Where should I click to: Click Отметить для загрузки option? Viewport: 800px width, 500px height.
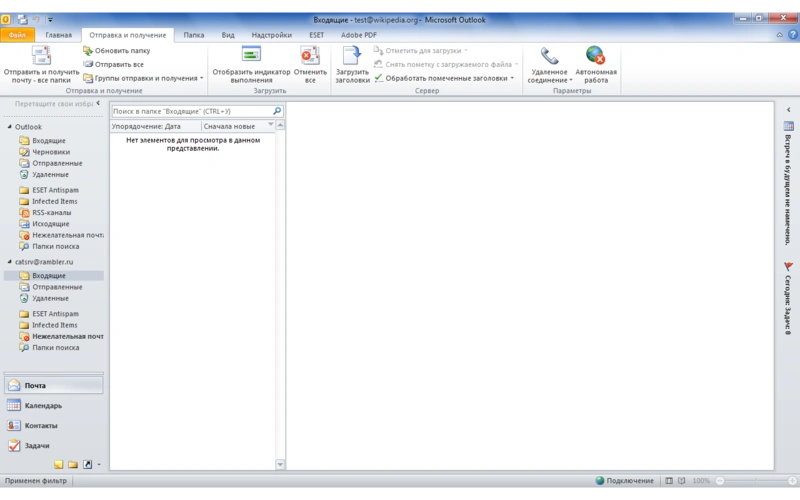pyautogui.click(x=421, y=51)
